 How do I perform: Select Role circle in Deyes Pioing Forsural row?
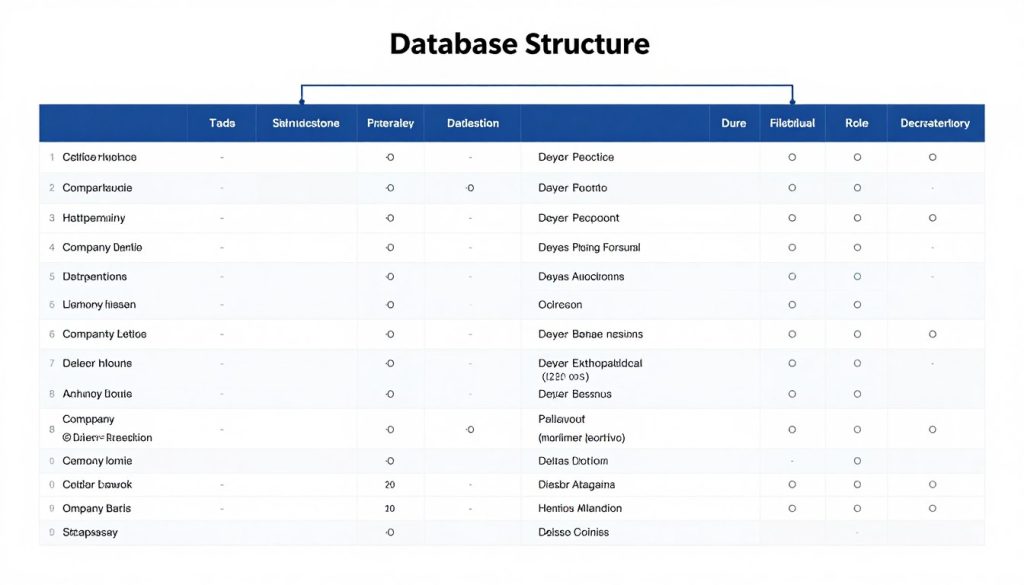857,247
